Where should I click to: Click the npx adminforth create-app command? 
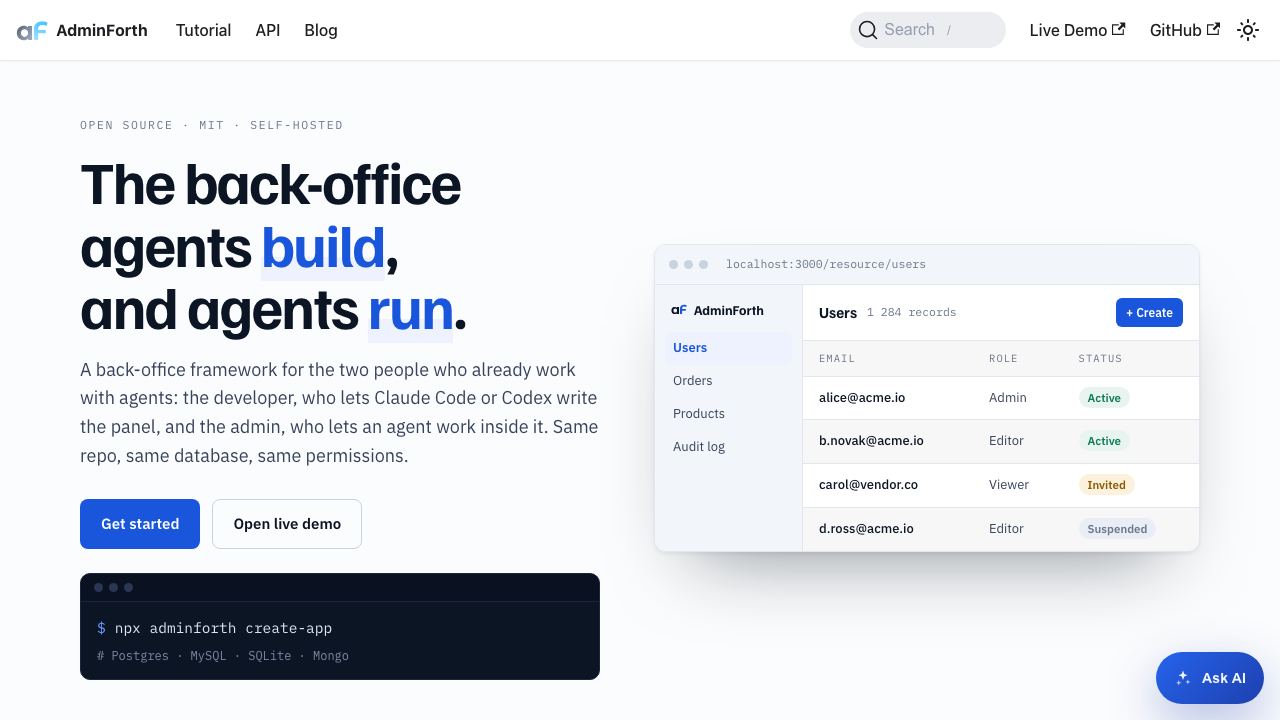(223, 628)
